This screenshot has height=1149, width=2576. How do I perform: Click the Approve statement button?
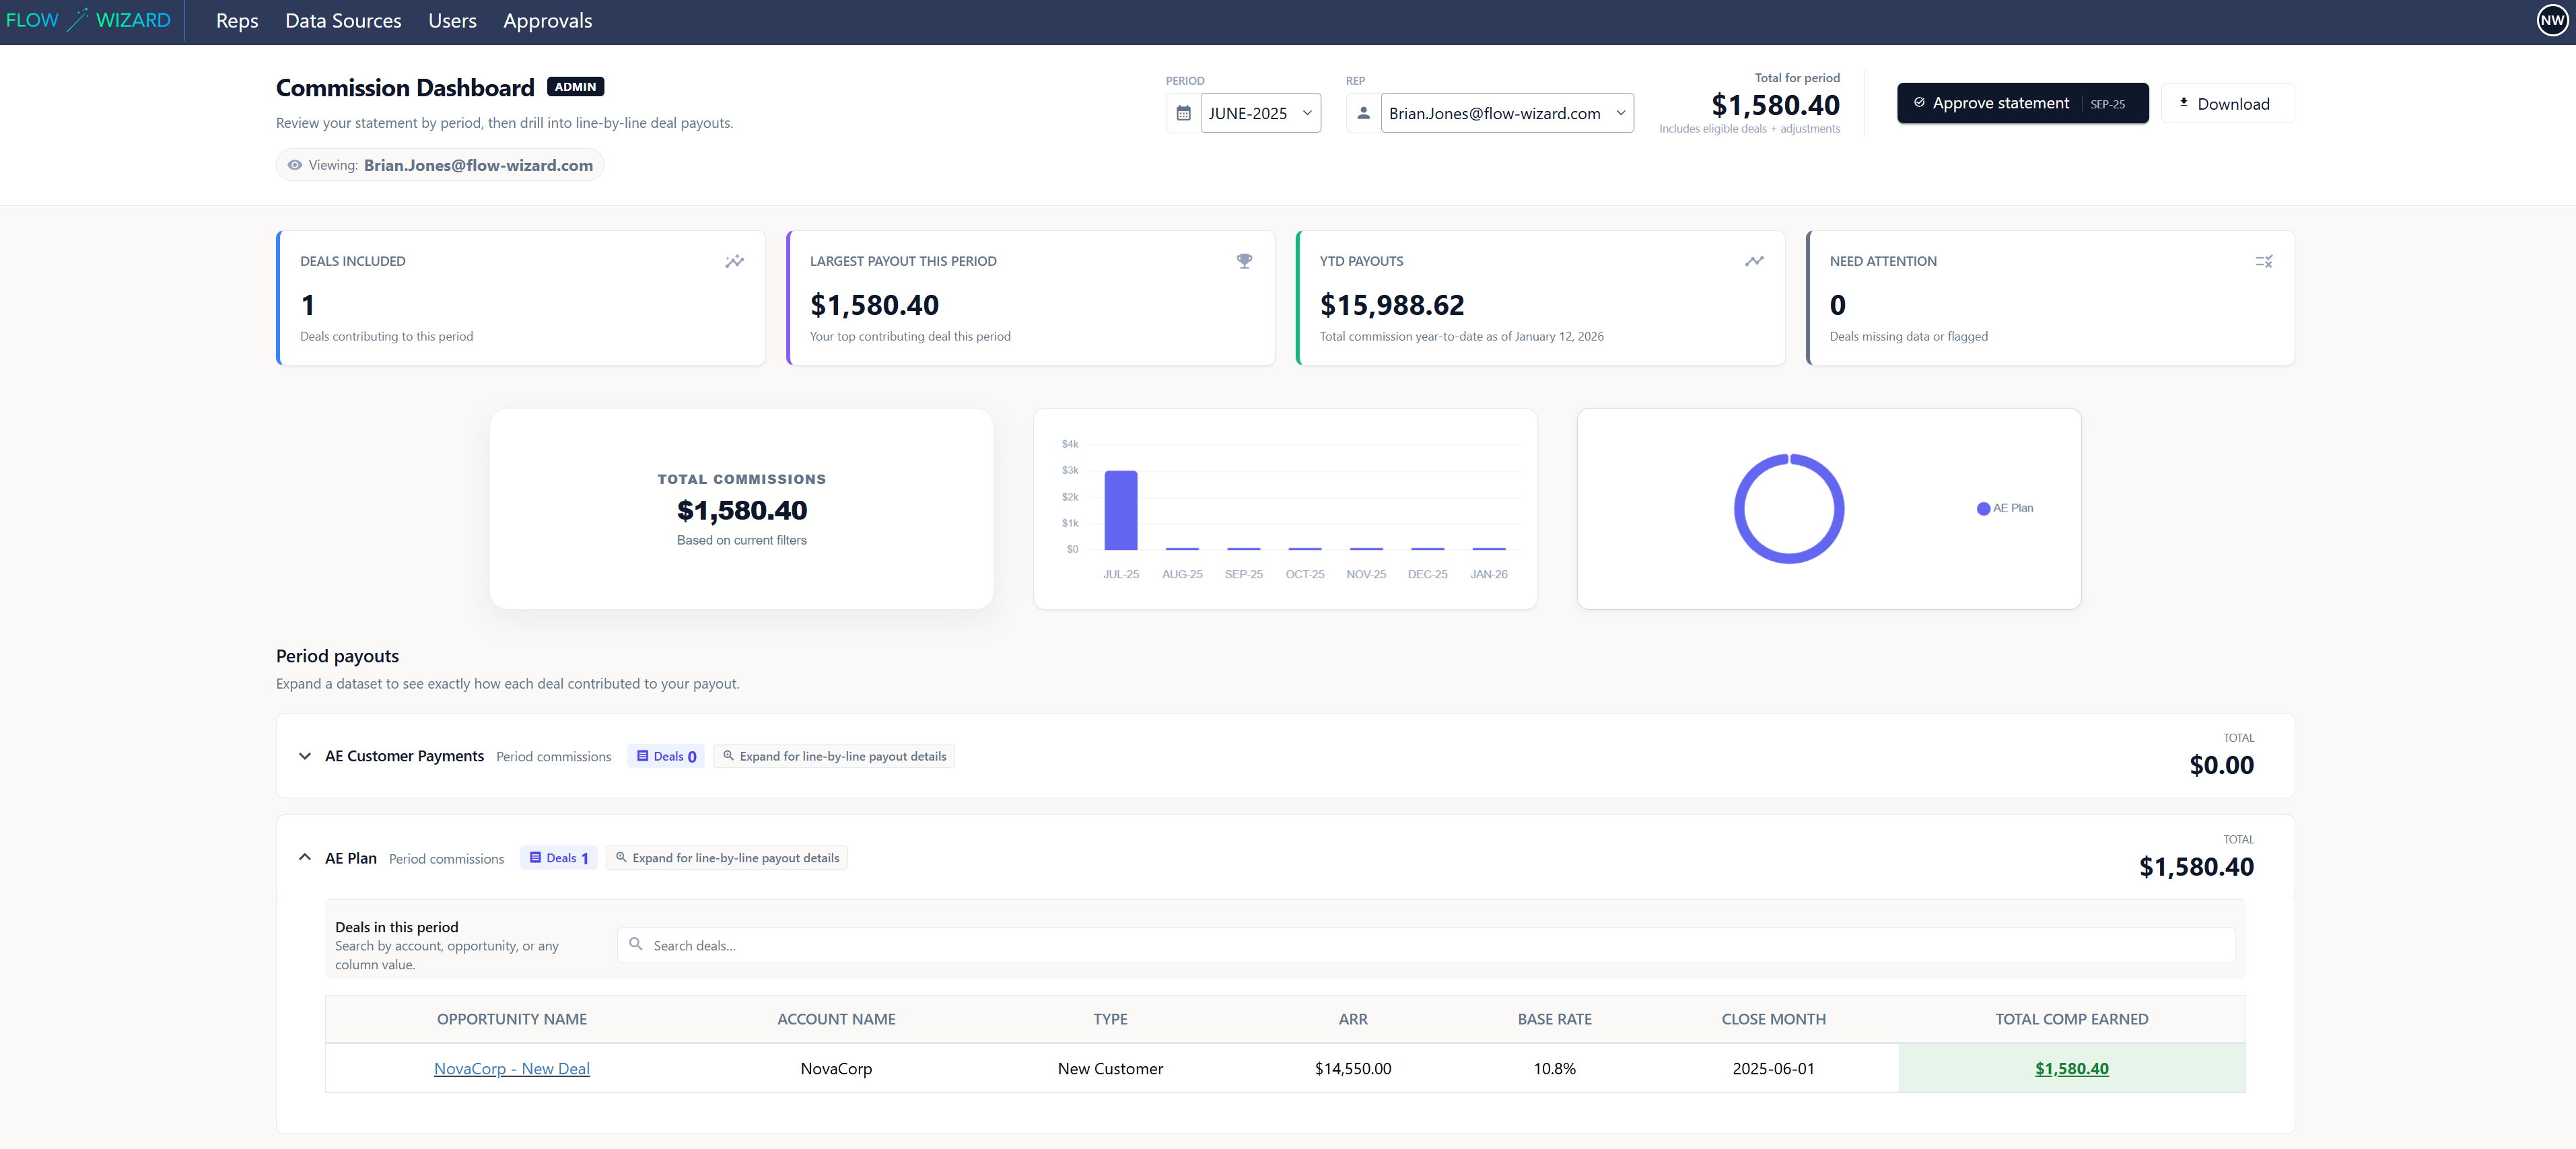2022,102
